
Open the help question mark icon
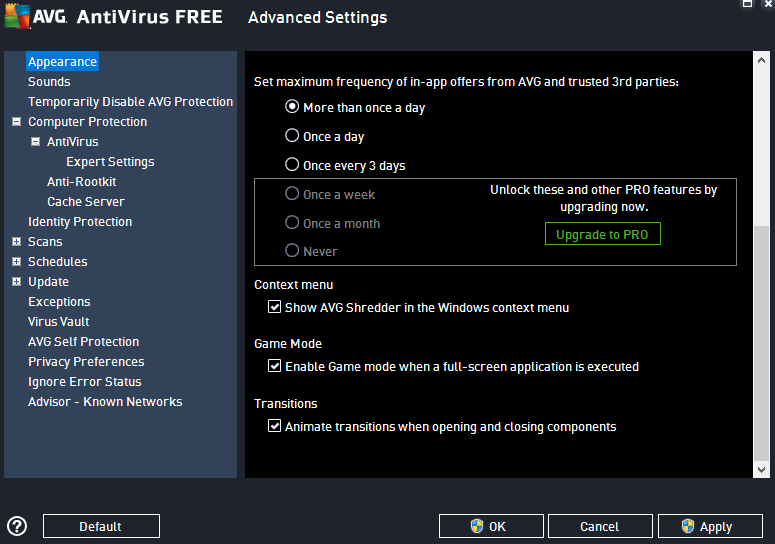click(17, 526)
